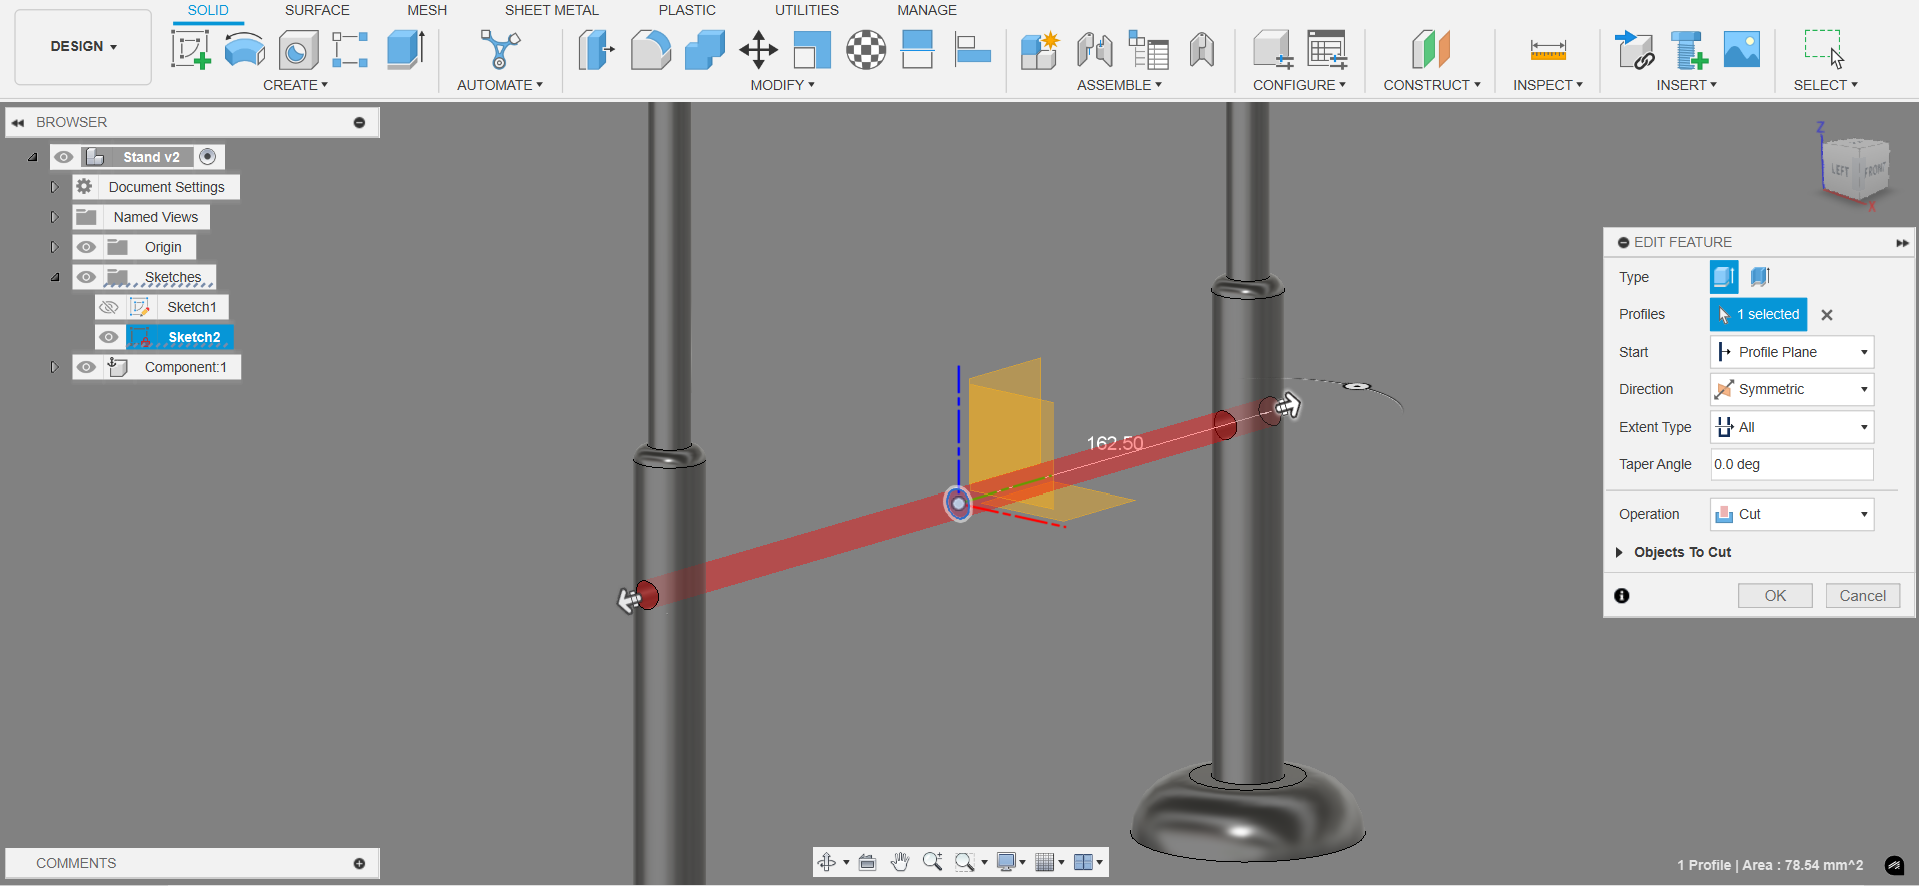Open the Direction dropdown set to Symmetric
Viewport: 1919px width, 886px height.
(x=1792, y=389)
